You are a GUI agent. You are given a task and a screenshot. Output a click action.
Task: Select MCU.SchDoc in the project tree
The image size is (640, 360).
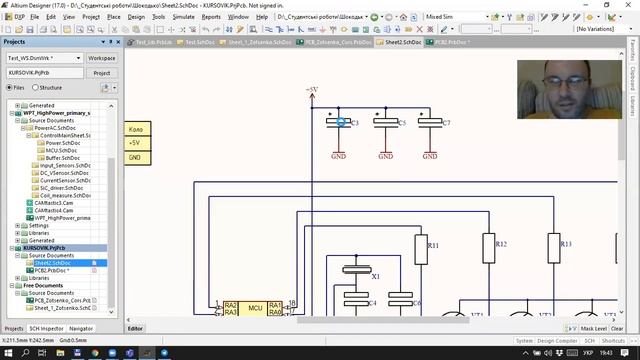(62, 151)
